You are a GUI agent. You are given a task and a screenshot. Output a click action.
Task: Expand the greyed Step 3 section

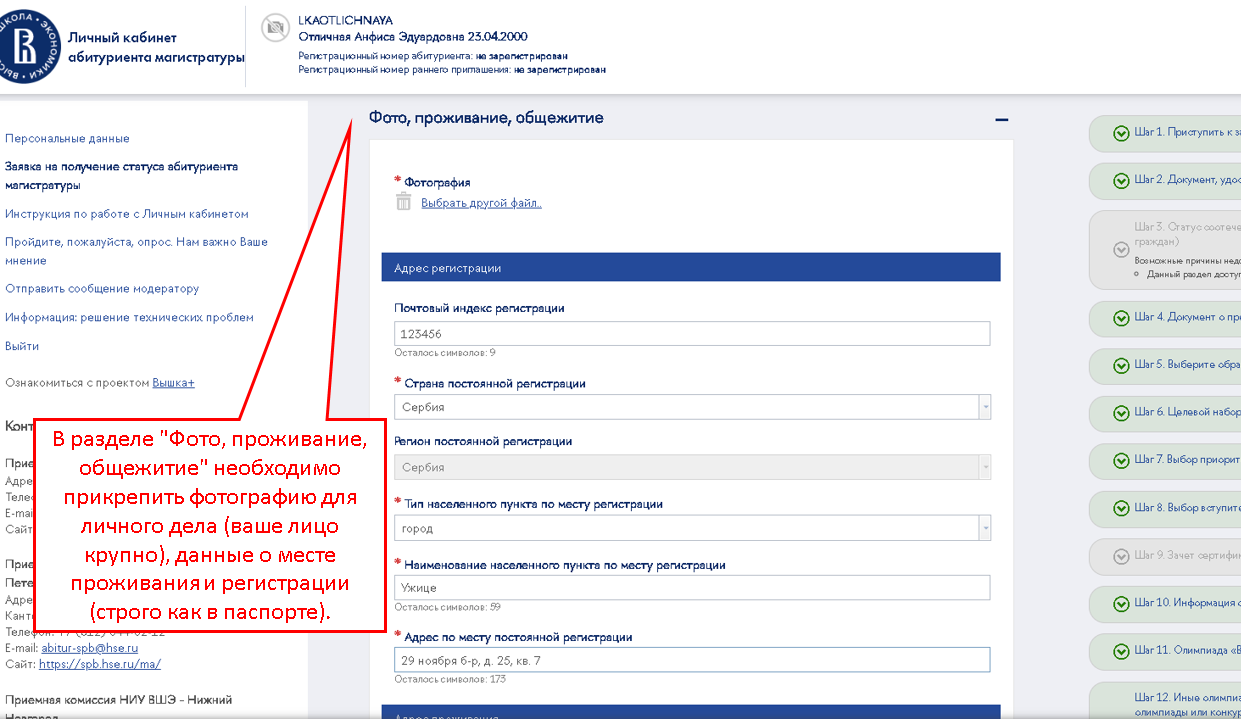click(1121, 250)
